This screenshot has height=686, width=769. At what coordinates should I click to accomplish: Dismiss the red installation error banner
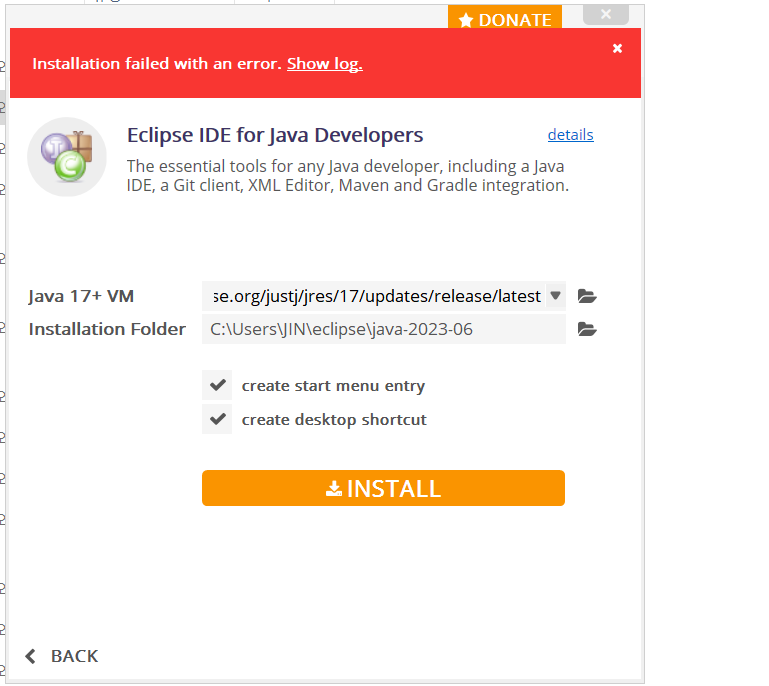pos(617,48)
